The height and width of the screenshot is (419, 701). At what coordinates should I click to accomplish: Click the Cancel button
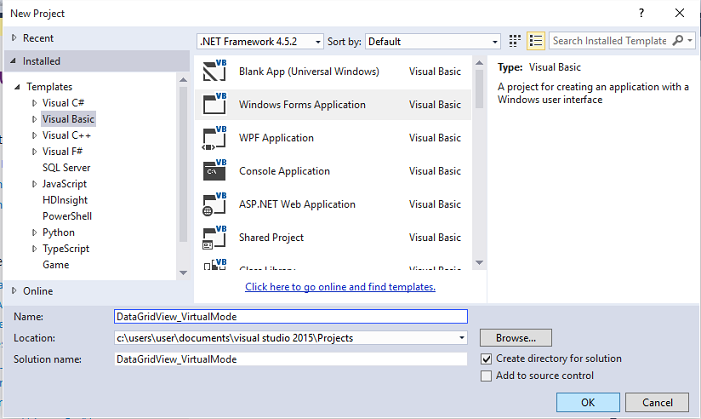click(x=657, y=402)
